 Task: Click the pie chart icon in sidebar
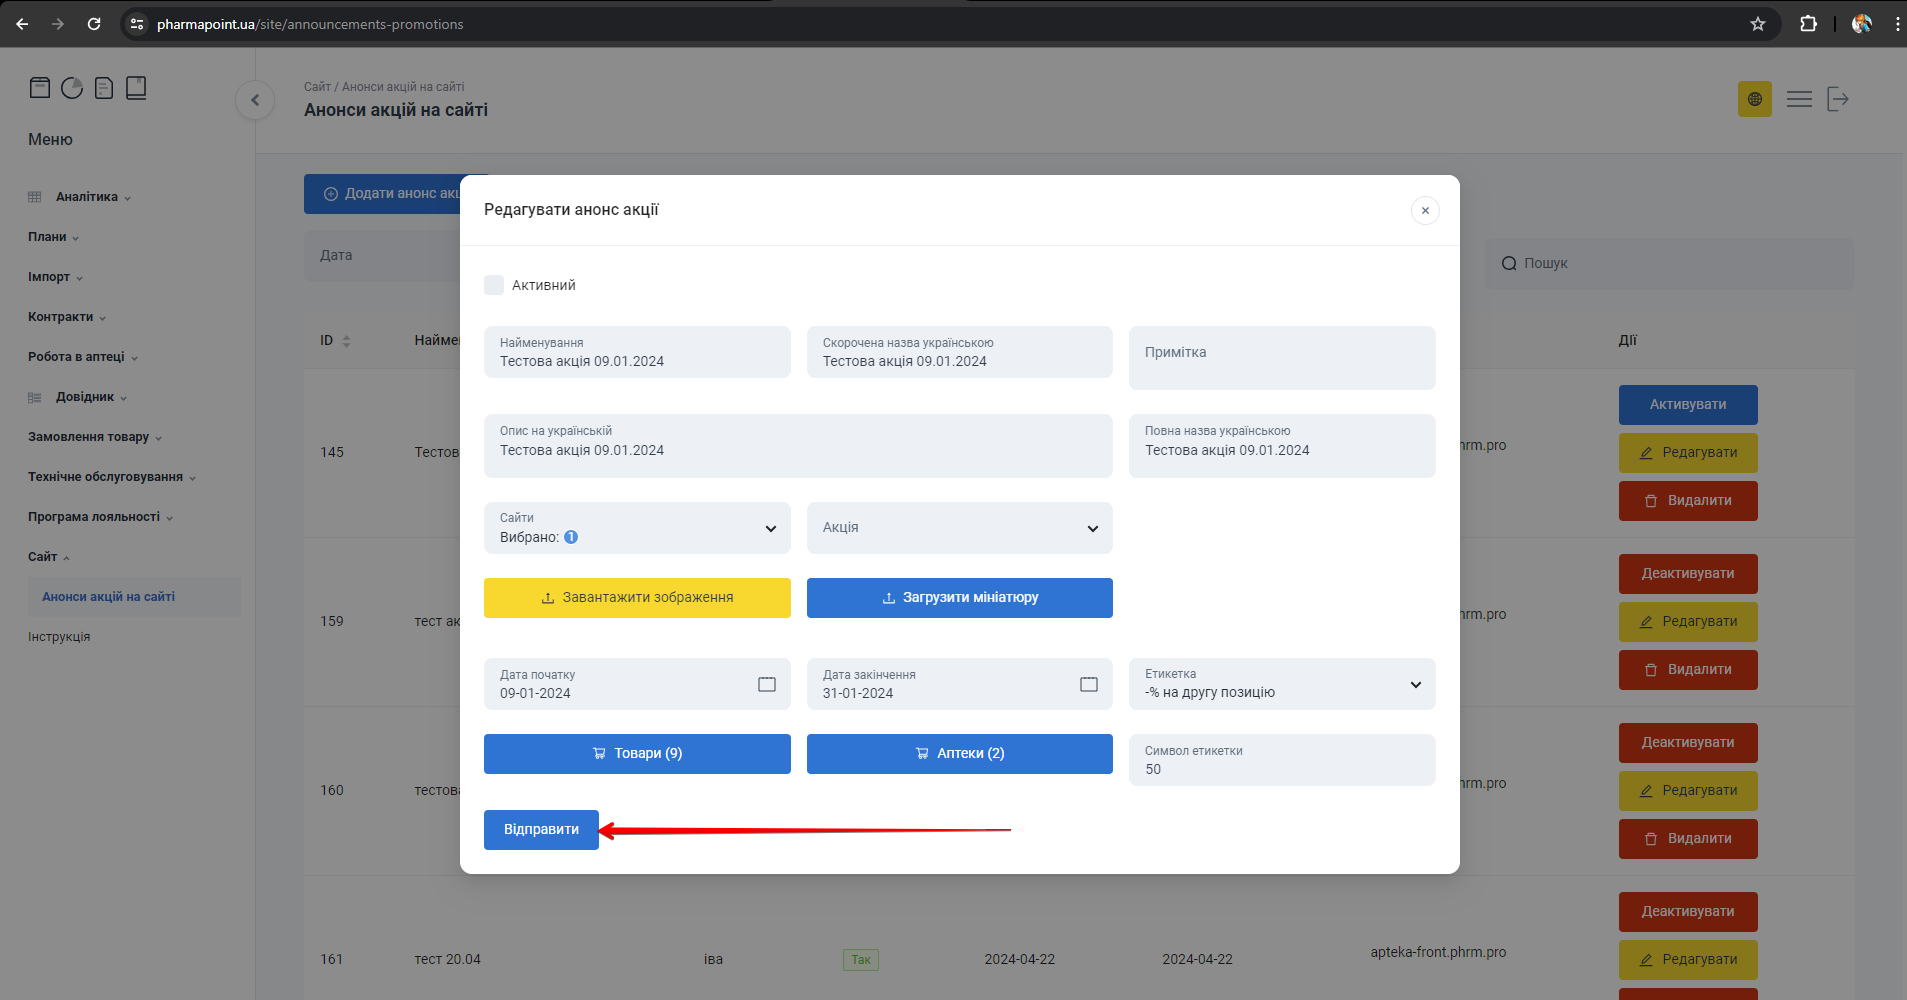pos(72,88)
